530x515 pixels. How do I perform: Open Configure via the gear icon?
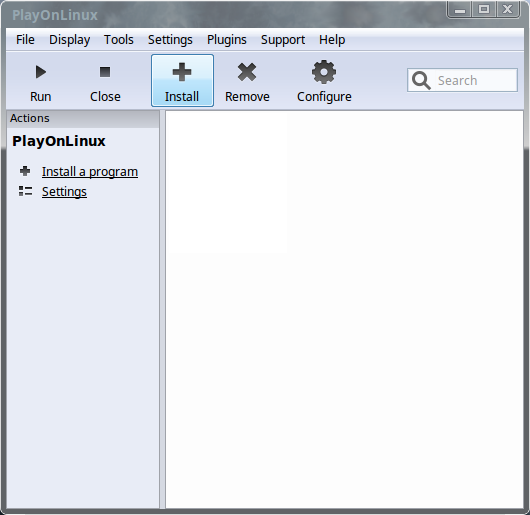(324, 72)
